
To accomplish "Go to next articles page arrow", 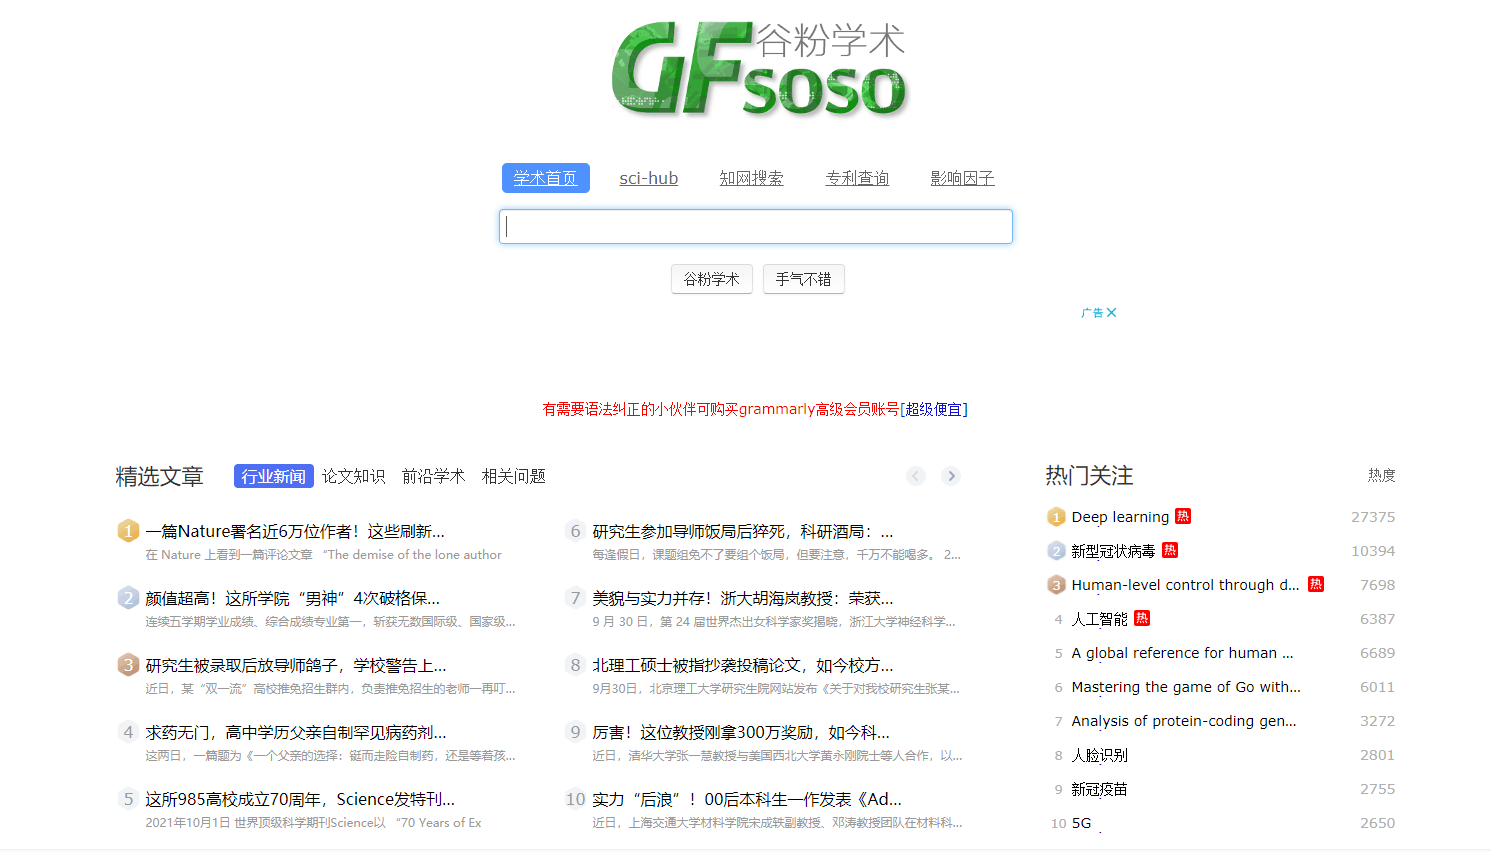I will pos(951,476).
